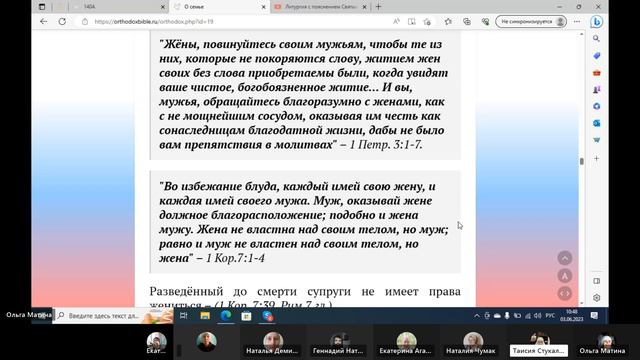Switch the РУС input language indicator

[x=550, y=316]
